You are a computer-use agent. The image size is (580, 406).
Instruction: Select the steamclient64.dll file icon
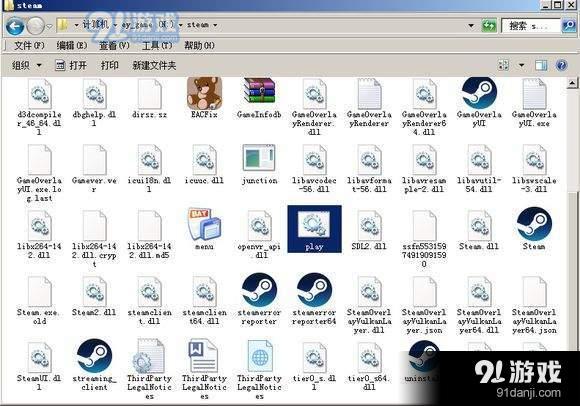tap(204, 291)
